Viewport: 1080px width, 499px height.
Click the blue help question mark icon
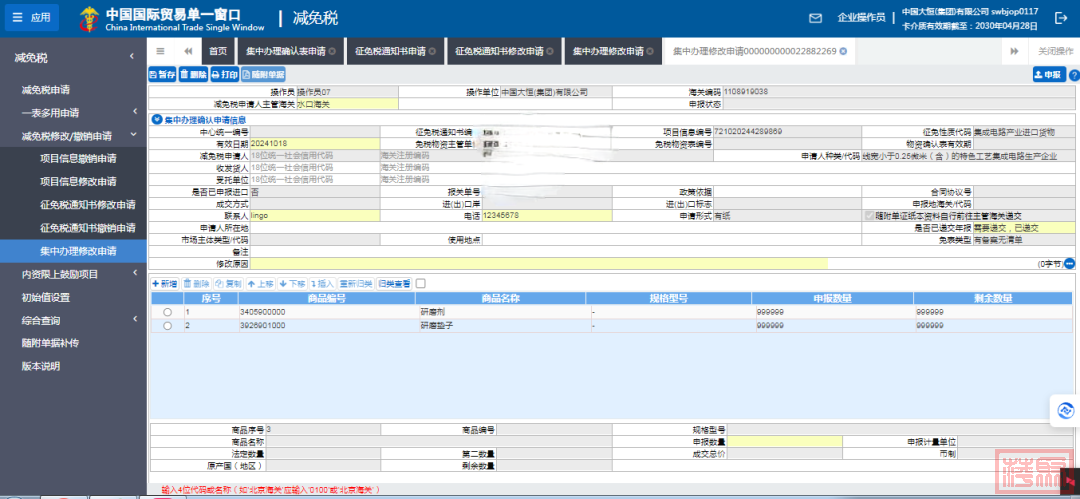click(1074, 74)
